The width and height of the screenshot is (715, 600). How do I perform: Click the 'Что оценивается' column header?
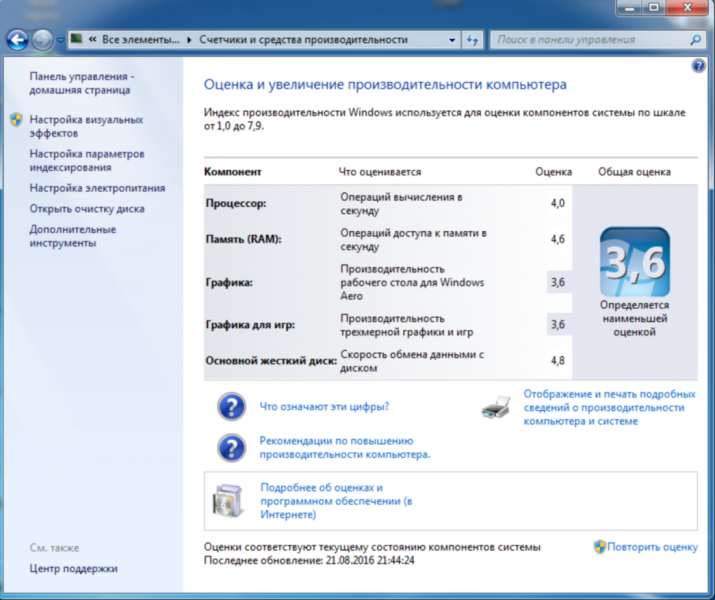click(x=380, y=172)
